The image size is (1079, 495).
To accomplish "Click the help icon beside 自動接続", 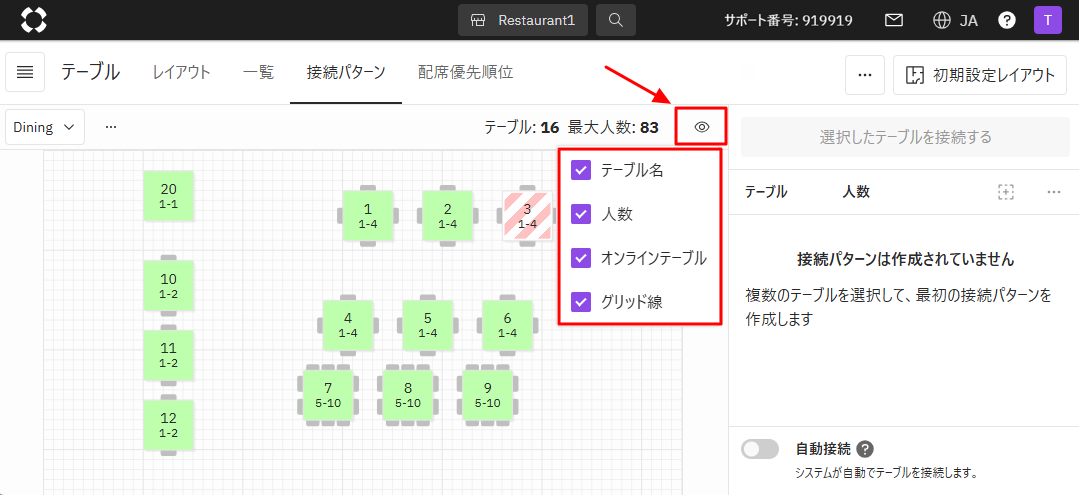I will pyautogui.click(x=866, y=450).
